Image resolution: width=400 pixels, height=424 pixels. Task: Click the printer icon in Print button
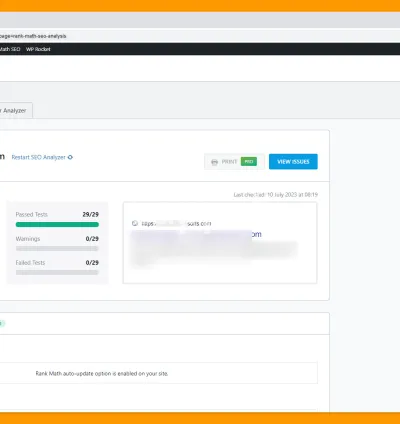click(214, 162)
